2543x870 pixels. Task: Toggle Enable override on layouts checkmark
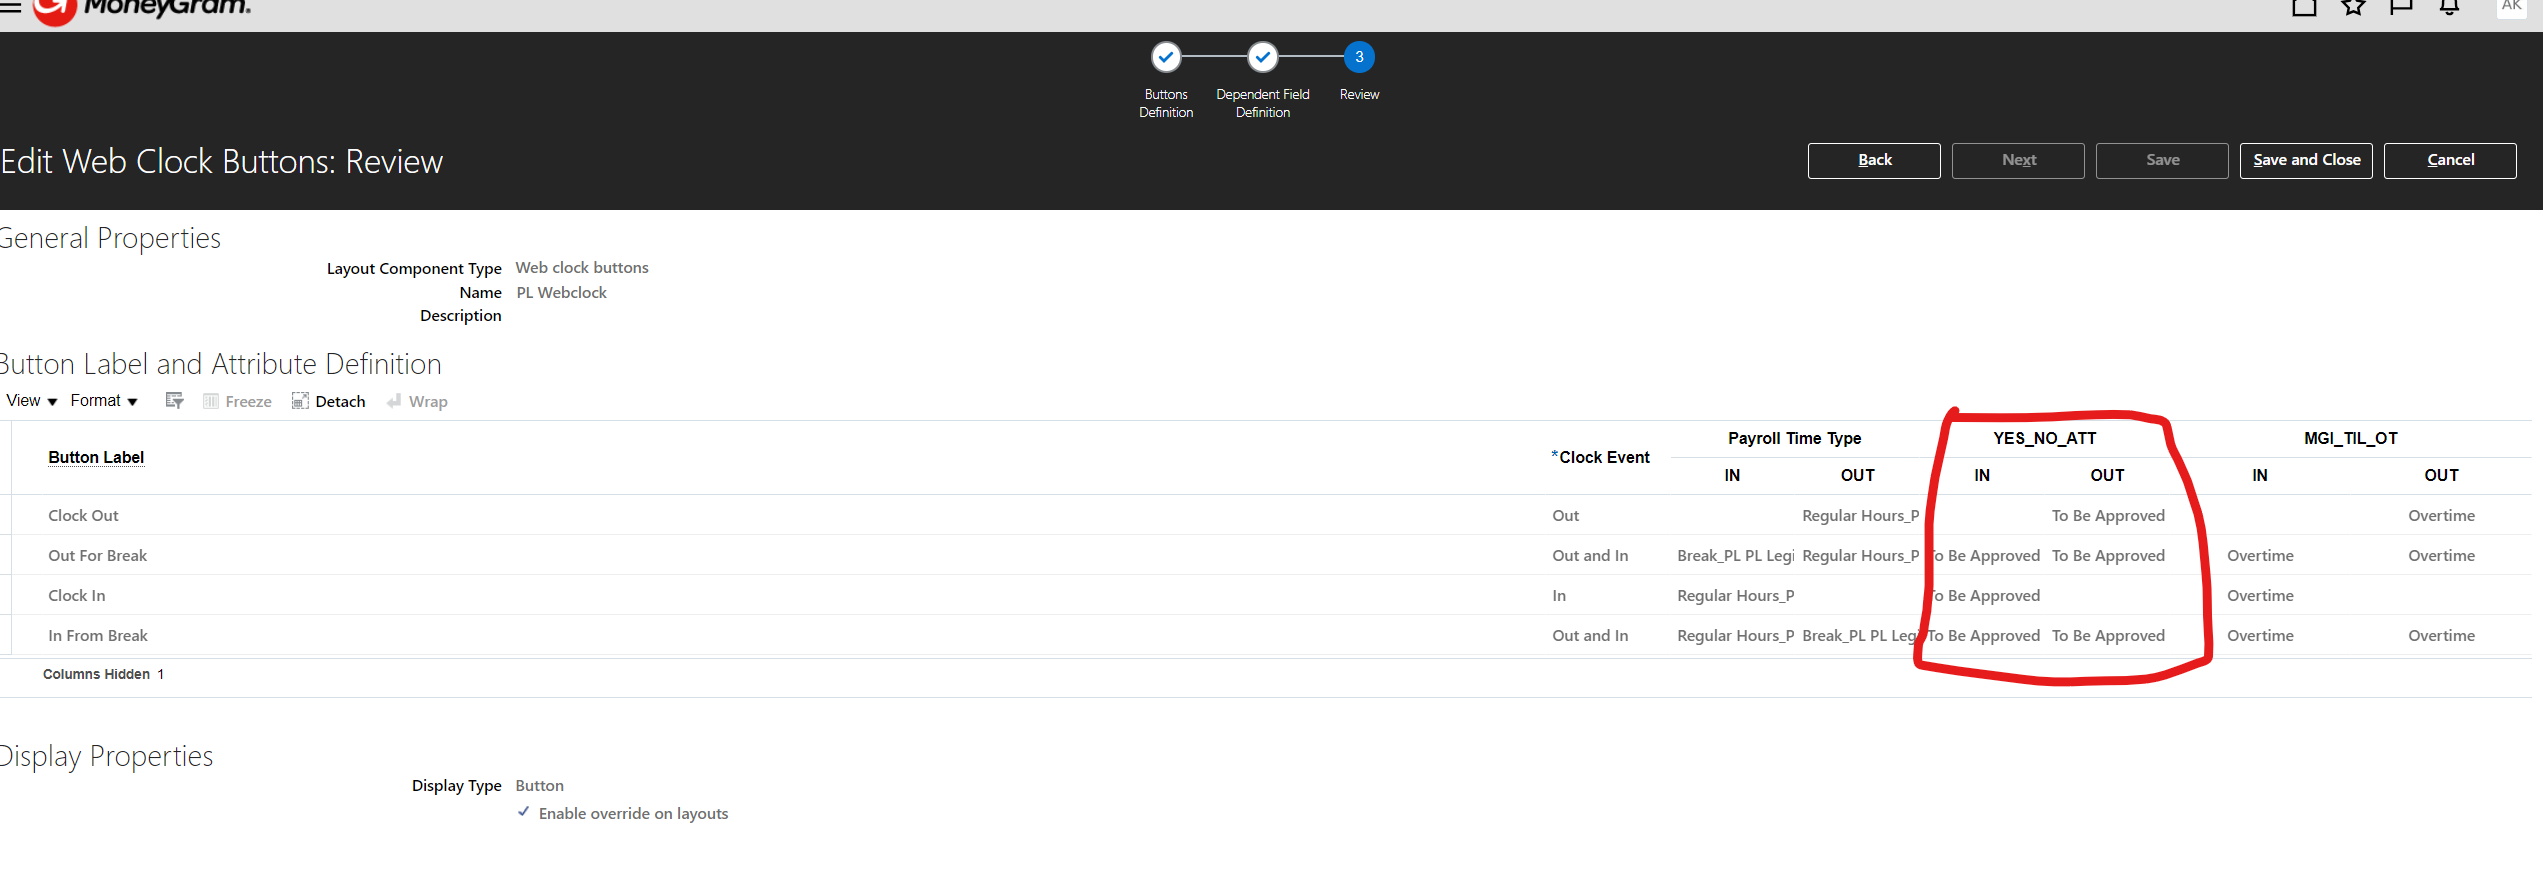click(x=523, y=812)
